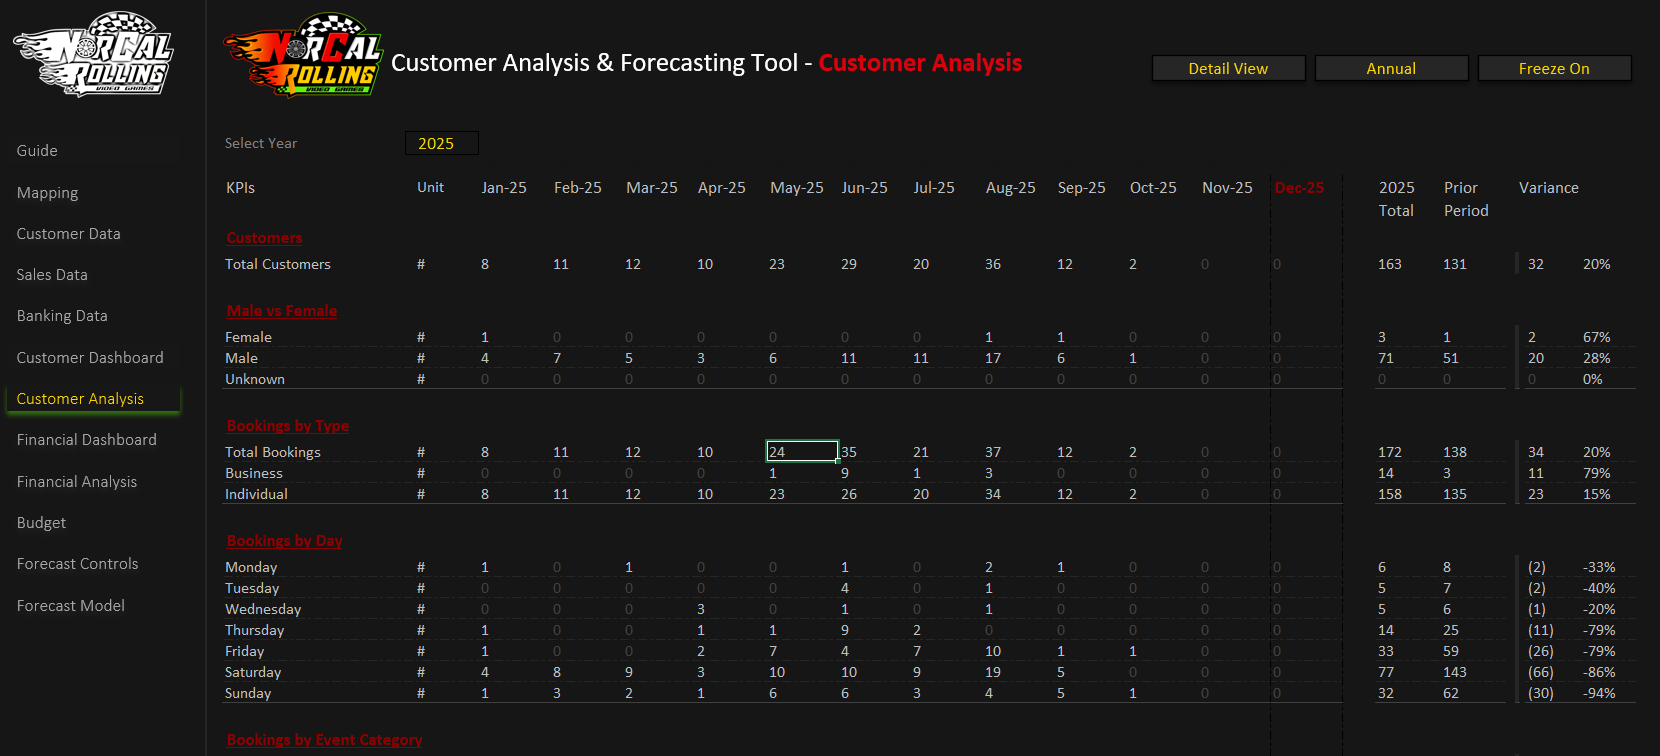1660x756 pixels.
Task: Open the Guide sidebar page
Action: click(x=37, y=151)
